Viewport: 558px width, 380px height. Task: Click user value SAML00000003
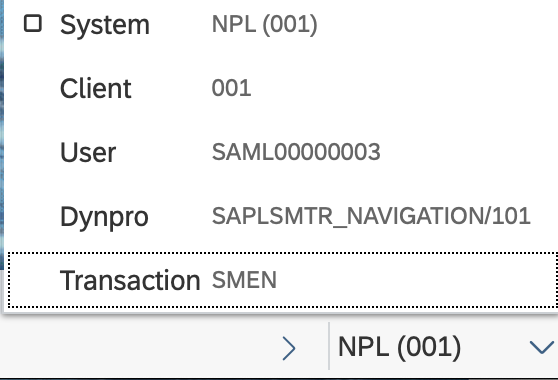[x=296, y=152]
